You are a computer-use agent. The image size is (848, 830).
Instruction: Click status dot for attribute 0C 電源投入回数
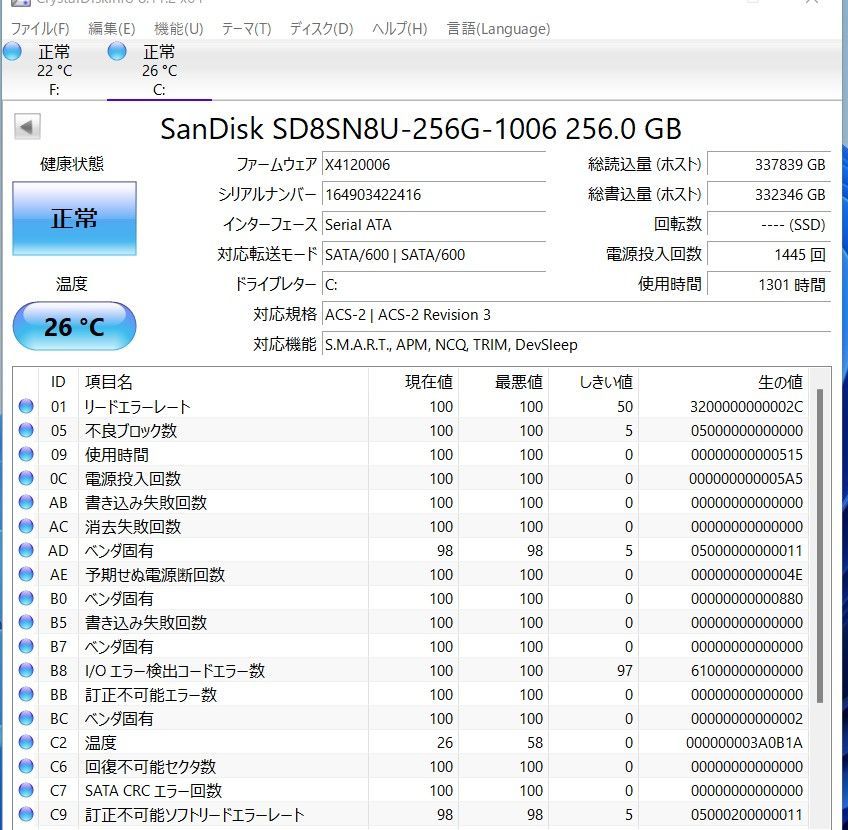pos(26,478)
